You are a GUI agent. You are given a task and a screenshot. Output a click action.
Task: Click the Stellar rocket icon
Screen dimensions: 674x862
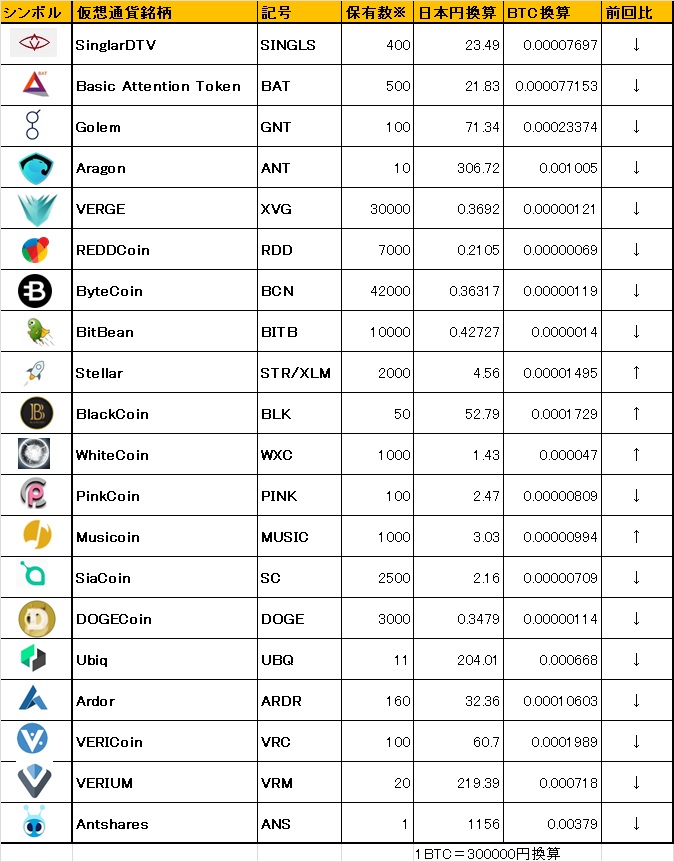point(35,372)
